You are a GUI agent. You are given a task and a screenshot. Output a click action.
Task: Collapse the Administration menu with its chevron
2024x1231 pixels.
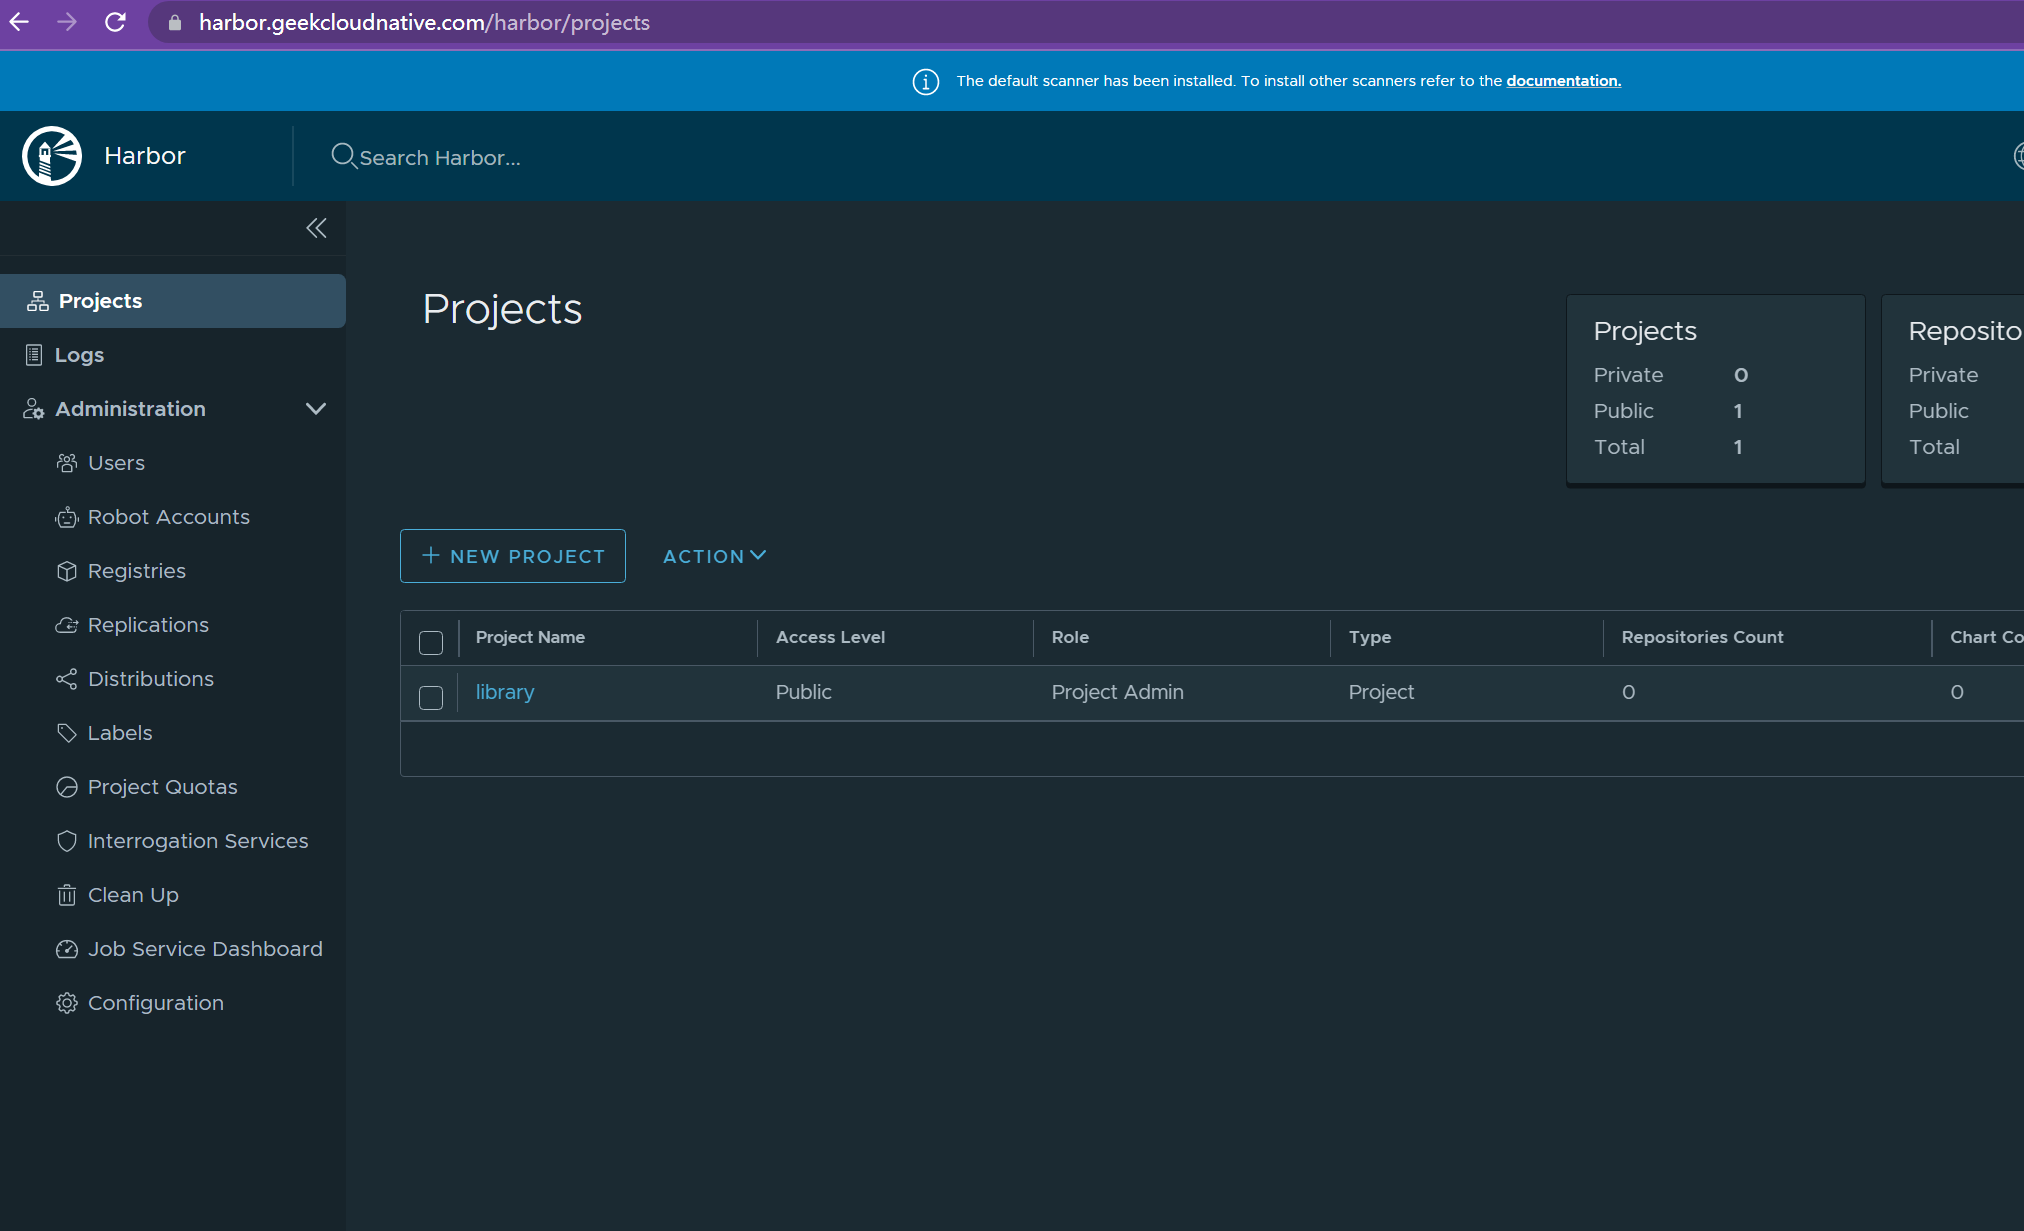(x=316, y=409)
